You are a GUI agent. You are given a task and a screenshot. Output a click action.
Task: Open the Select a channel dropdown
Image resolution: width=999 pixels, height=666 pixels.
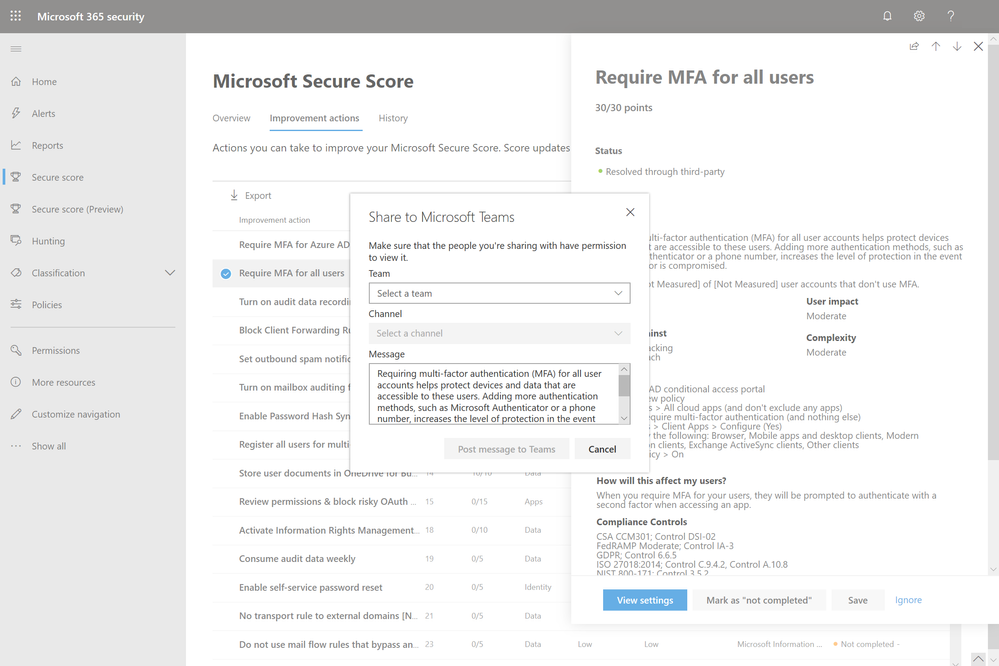coord(500,333)
